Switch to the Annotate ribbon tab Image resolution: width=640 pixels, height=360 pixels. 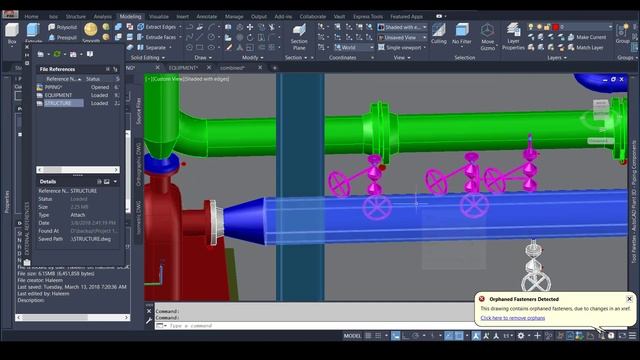click(207, 16)
